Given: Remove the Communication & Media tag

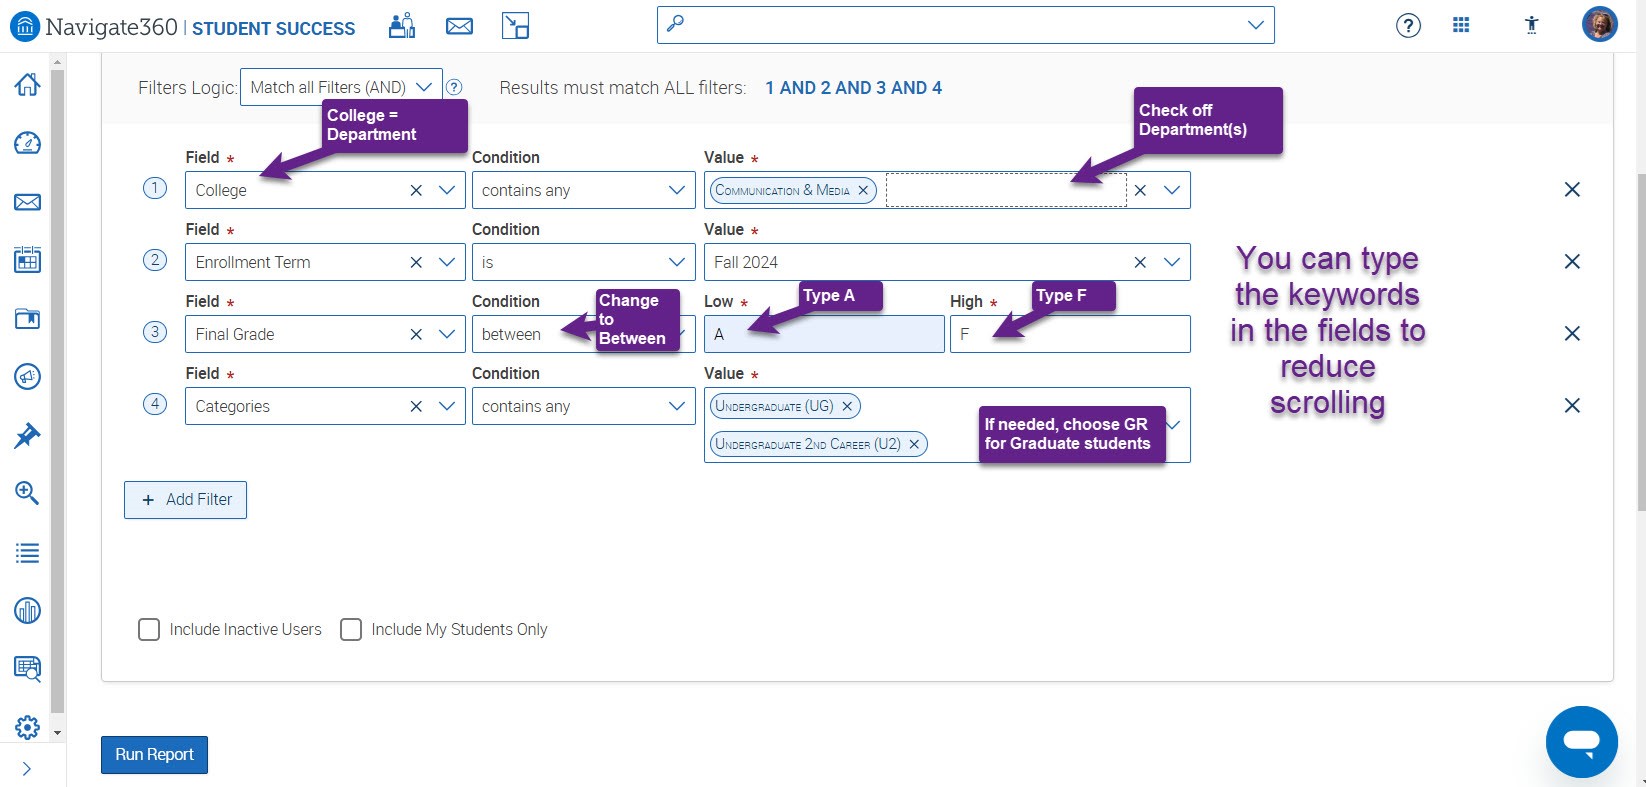Looking at the screenshot, I should click(x=863, y=190).
